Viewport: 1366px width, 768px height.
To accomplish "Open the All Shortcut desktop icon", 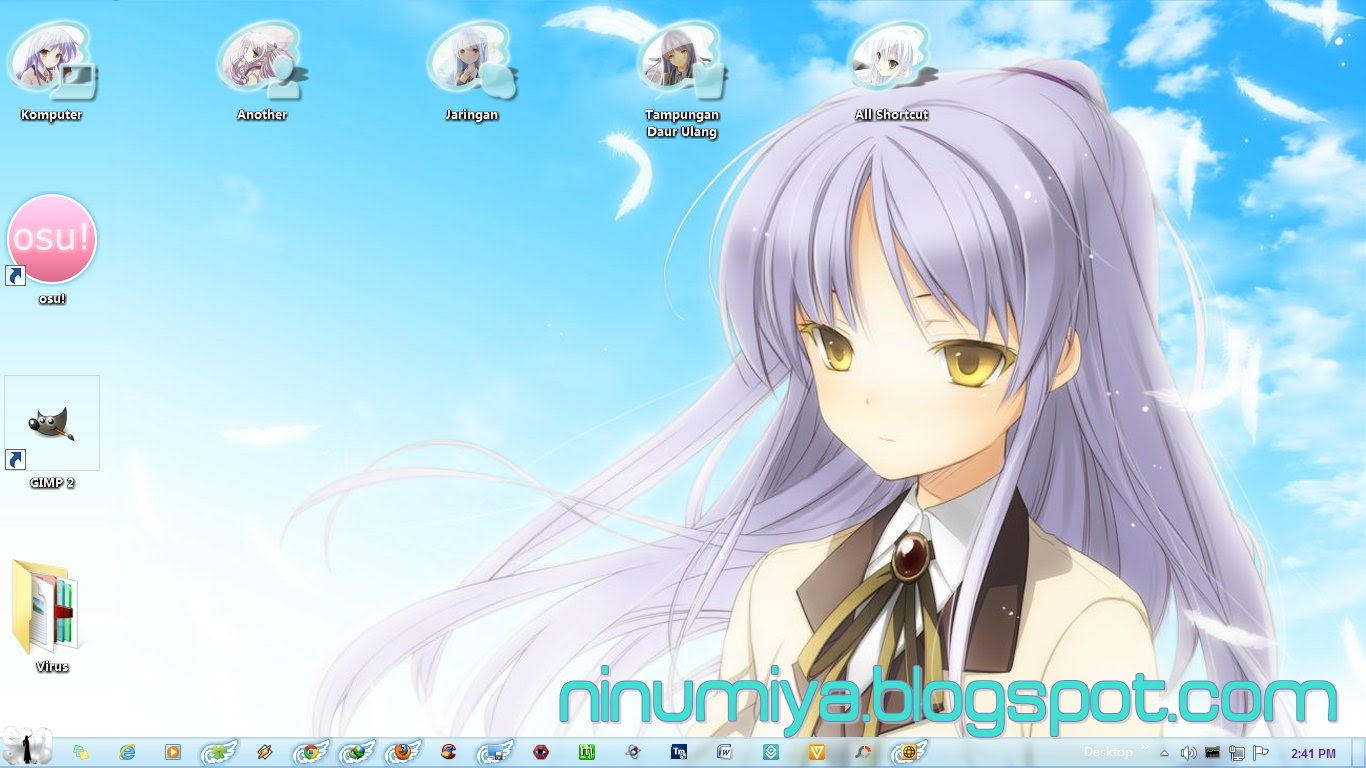I will 892,70.
